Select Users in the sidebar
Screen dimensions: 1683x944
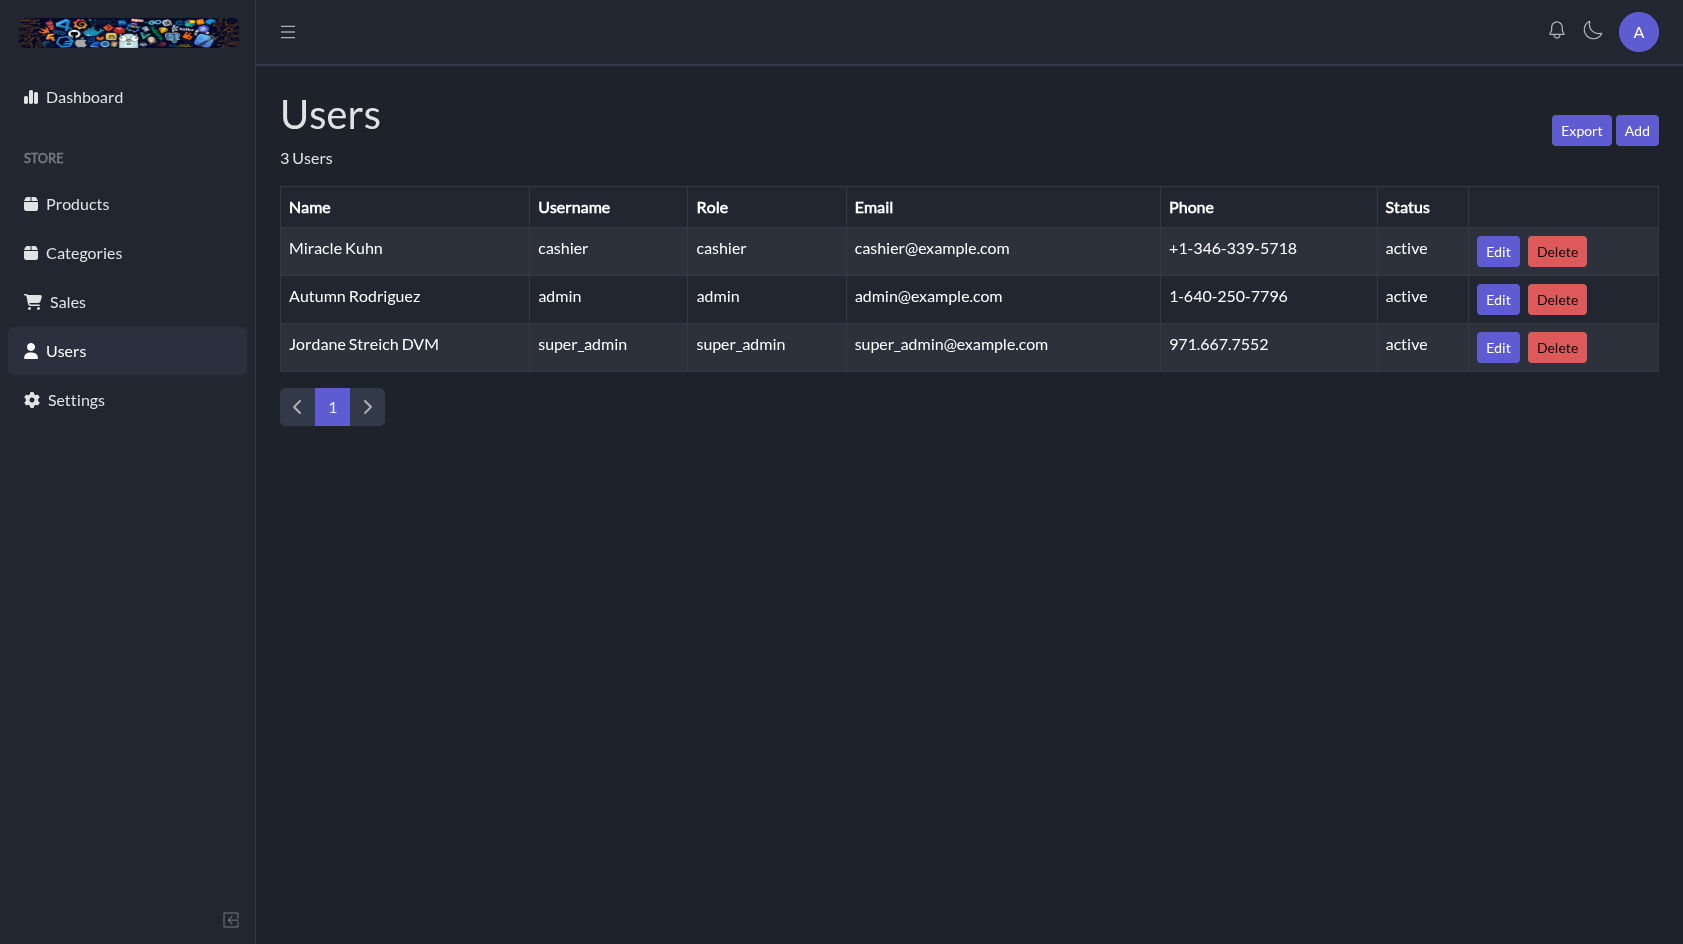66,351
